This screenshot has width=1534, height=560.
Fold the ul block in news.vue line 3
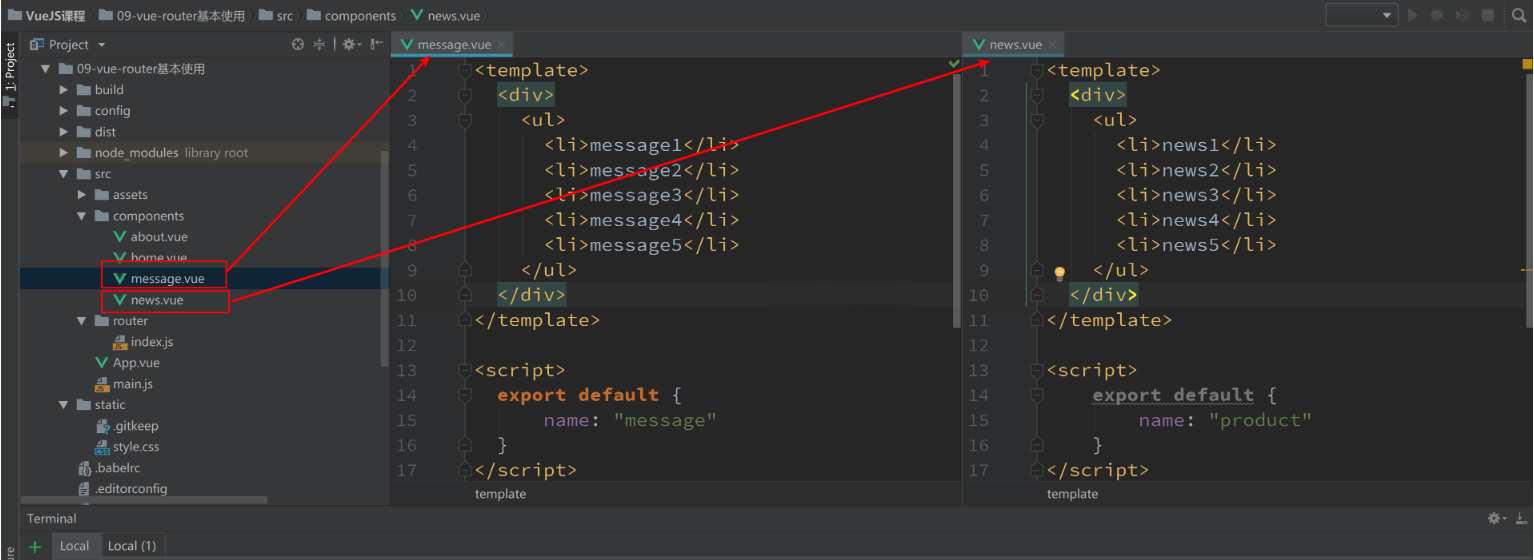pos(1035,121)
